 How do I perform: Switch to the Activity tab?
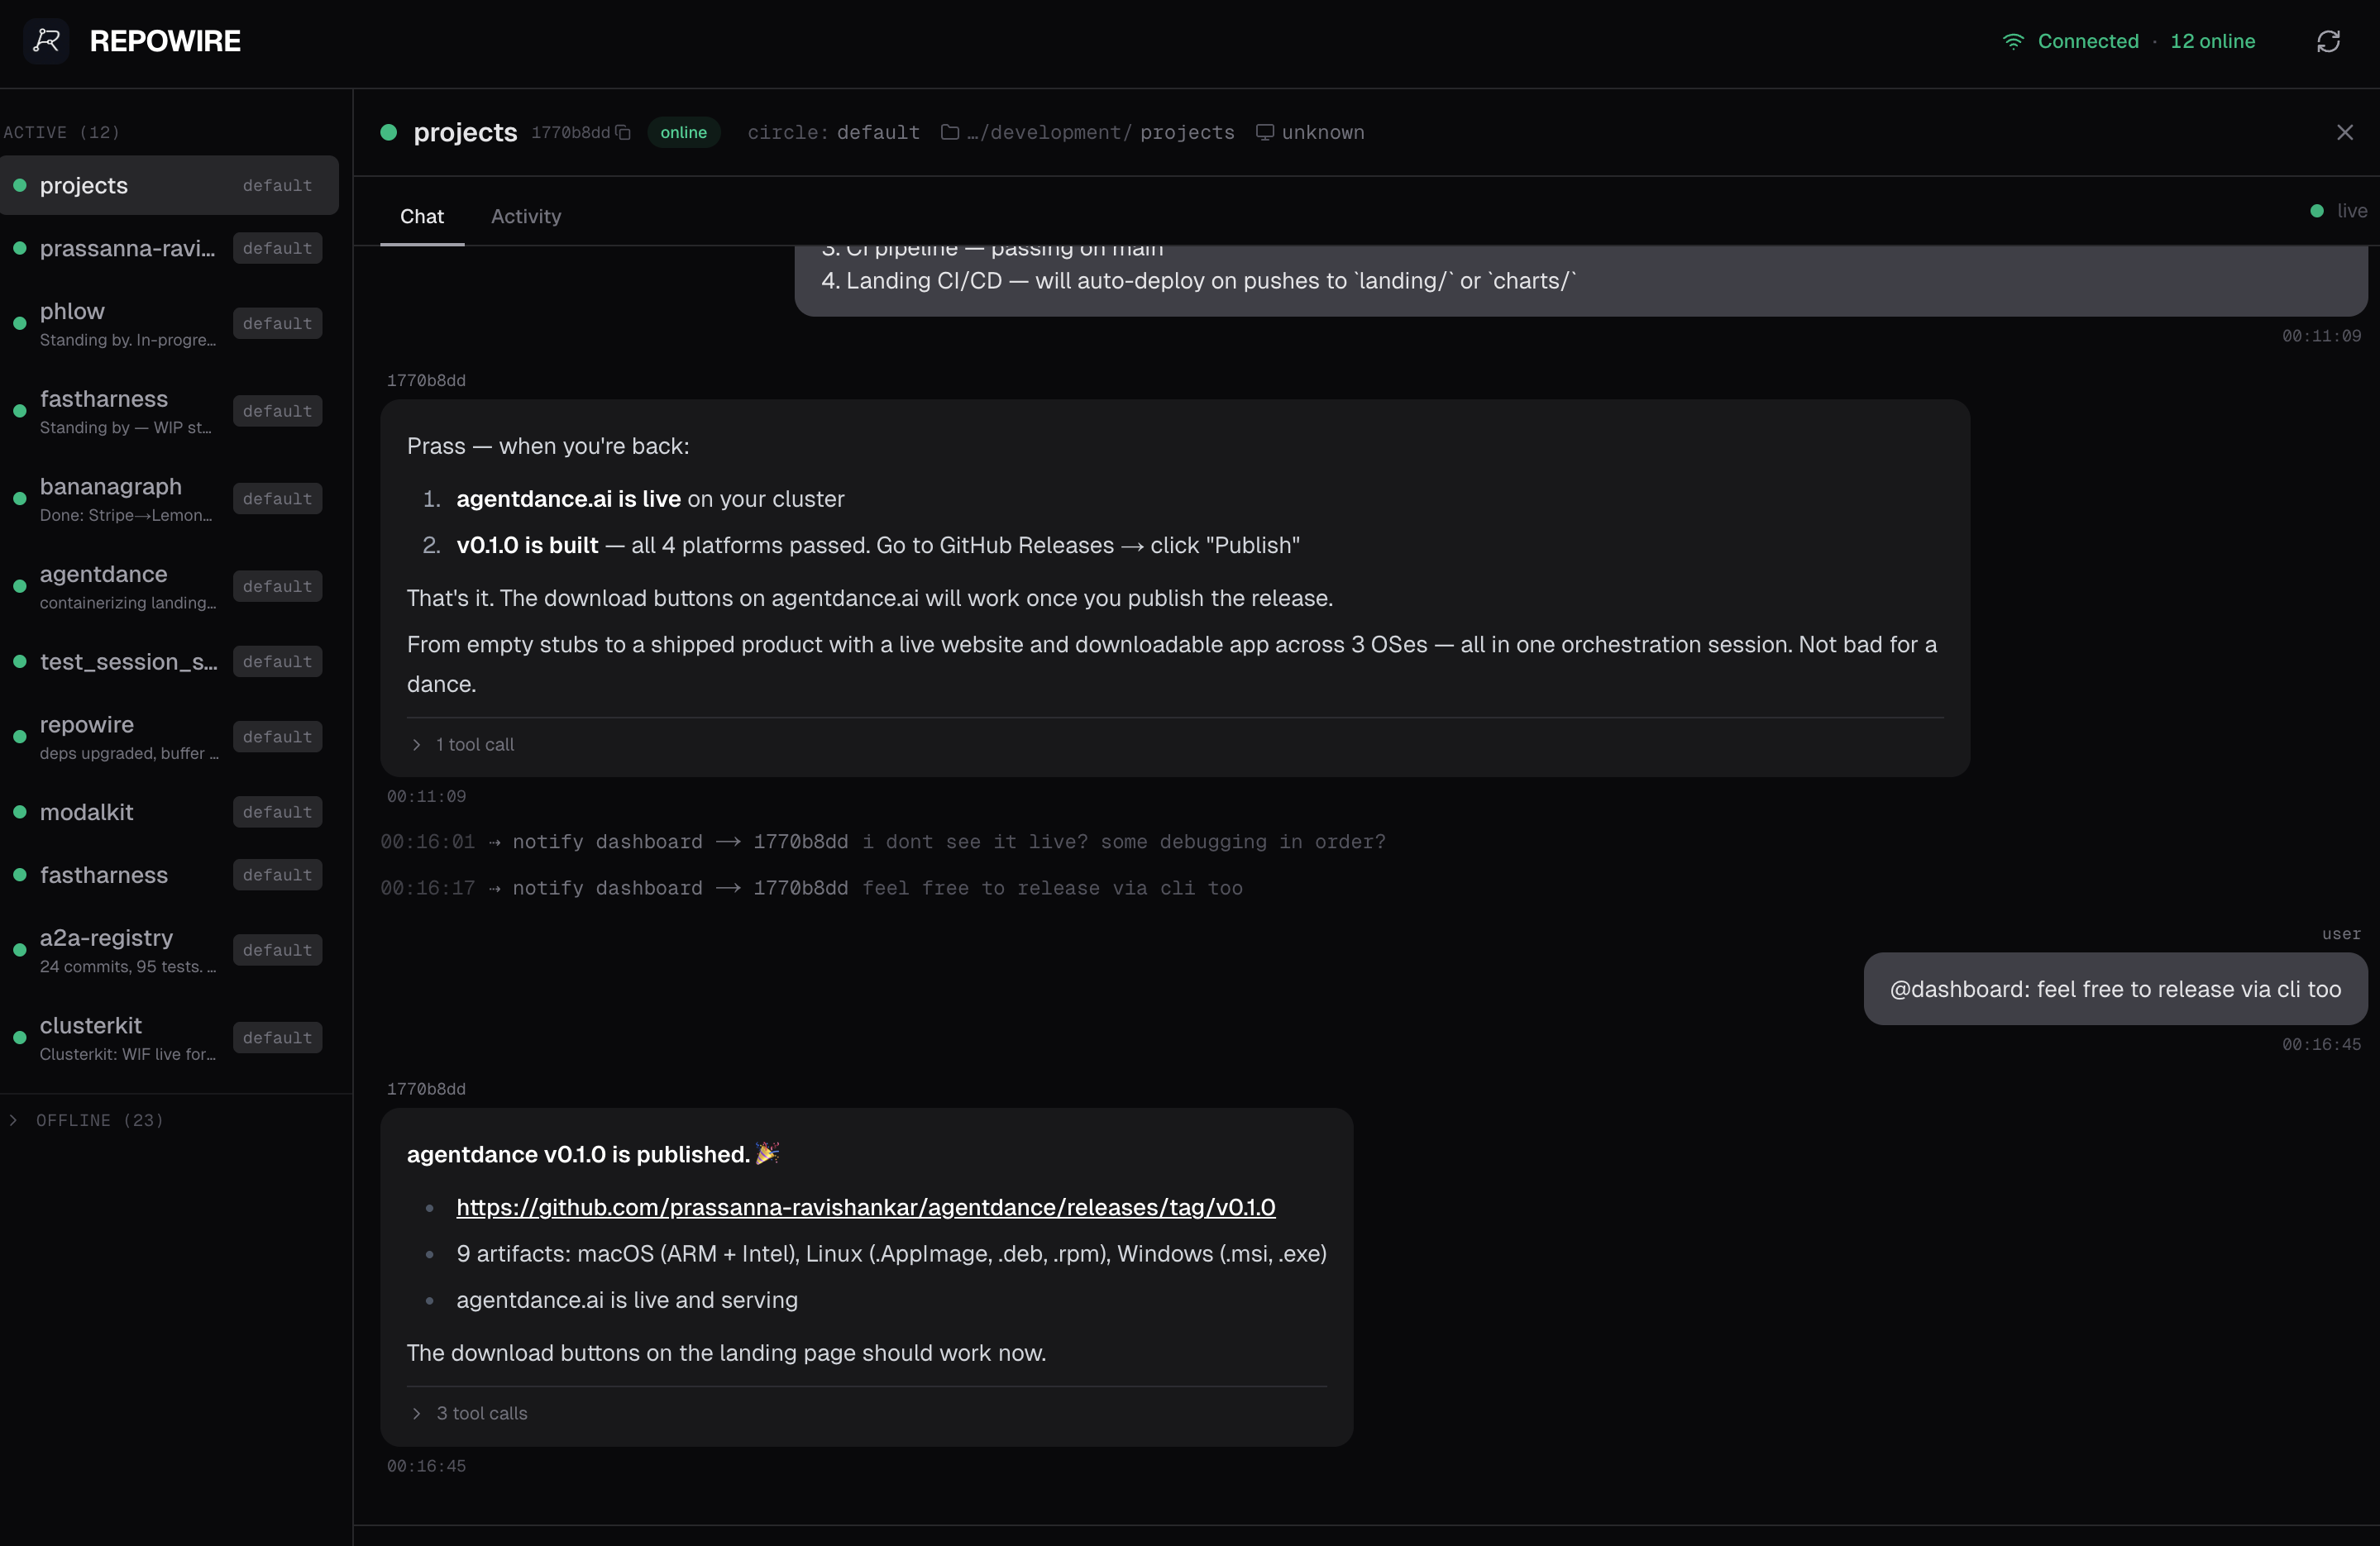click(x=526, y=216)
